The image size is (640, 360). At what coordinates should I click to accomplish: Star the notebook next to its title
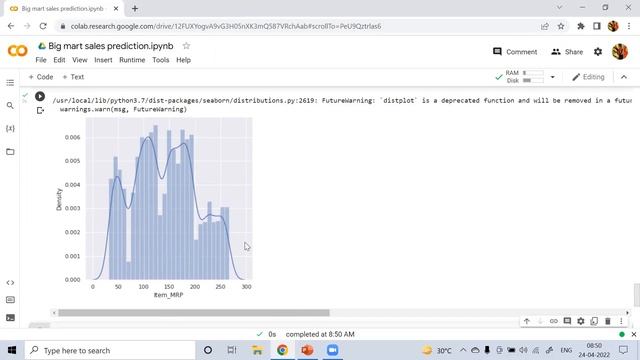point(186,46)
